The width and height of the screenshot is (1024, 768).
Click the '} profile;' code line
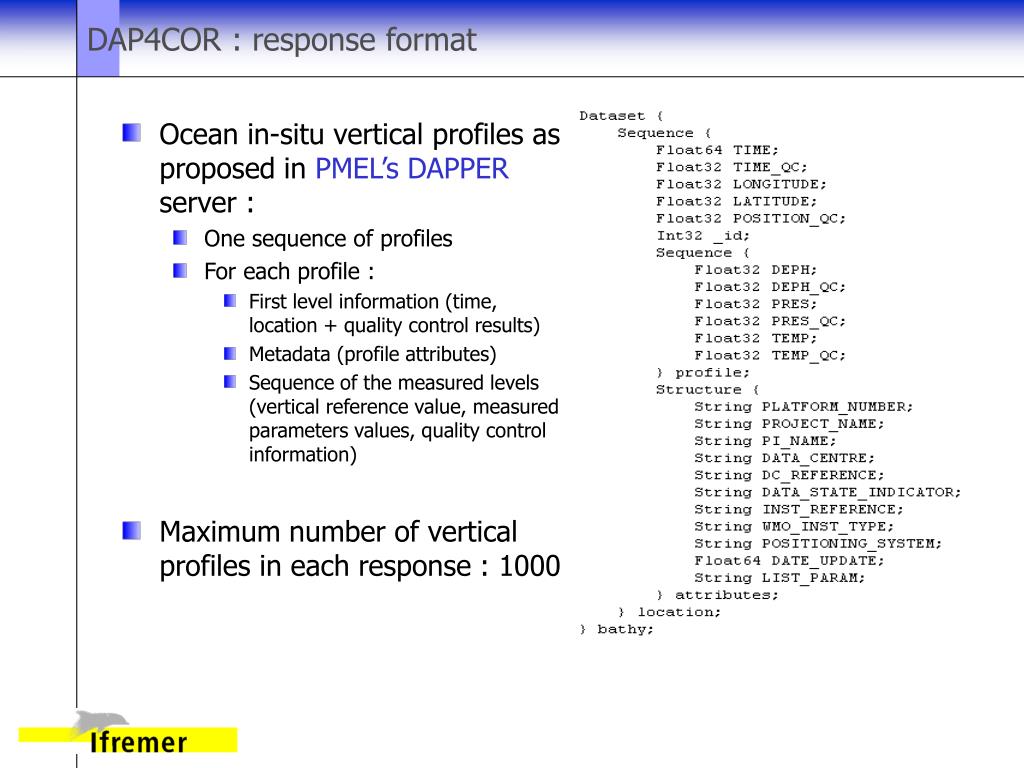point(703,372)
